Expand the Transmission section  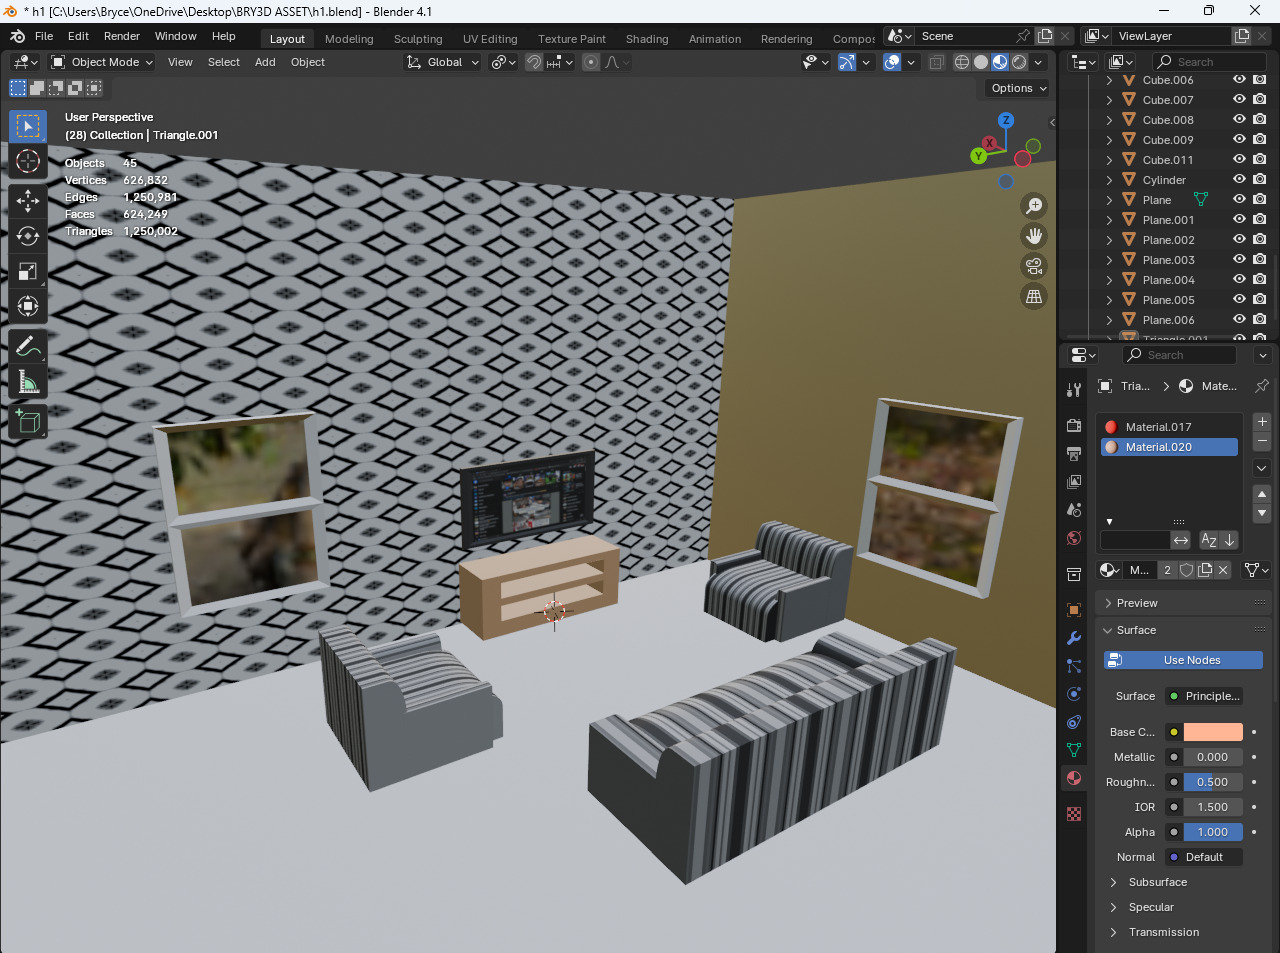pos(1163,932)
